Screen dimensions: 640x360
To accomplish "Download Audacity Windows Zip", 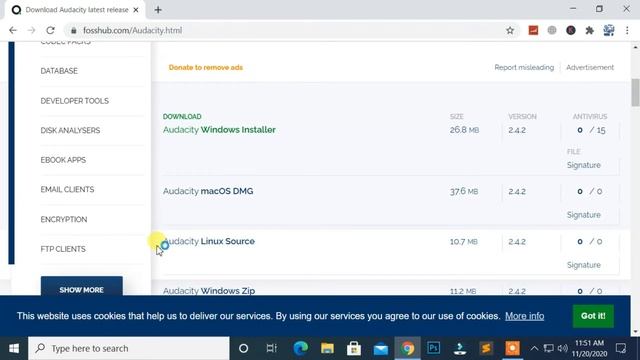I will click(209, 291).
